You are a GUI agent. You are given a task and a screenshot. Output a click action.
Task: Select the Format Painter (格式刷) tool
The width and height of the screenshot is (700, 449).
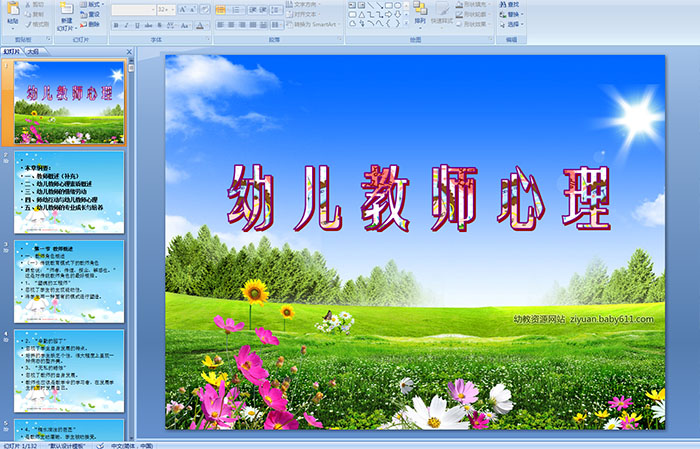coord(37,24)
